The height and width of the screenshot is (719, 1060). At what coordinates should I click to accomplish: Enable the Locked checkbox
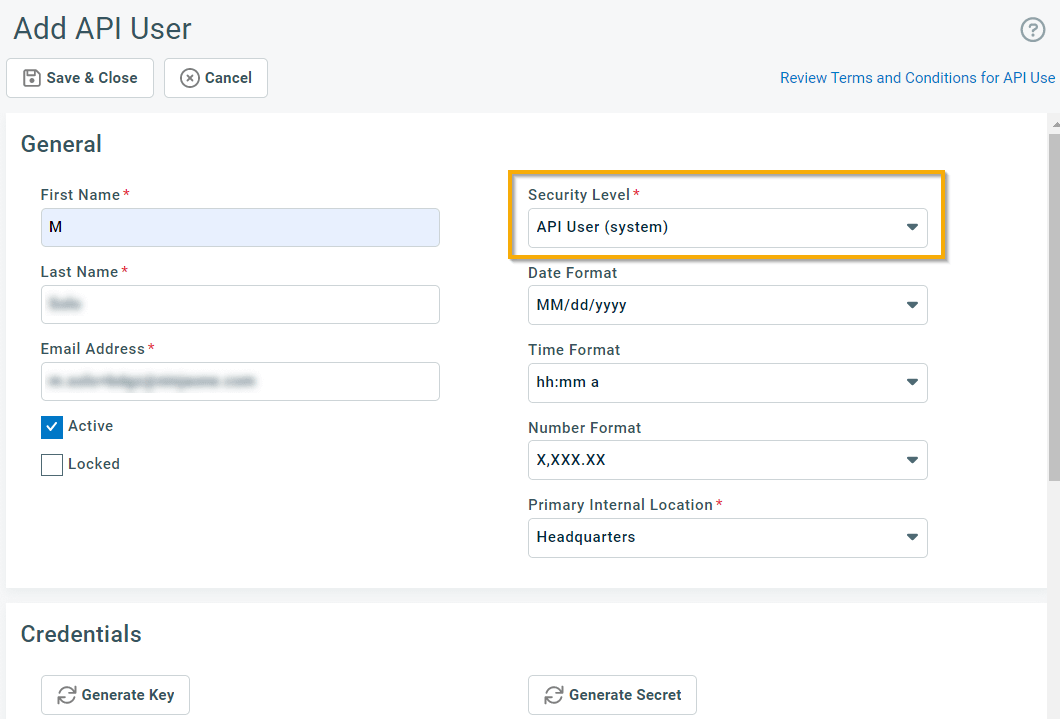52,465
